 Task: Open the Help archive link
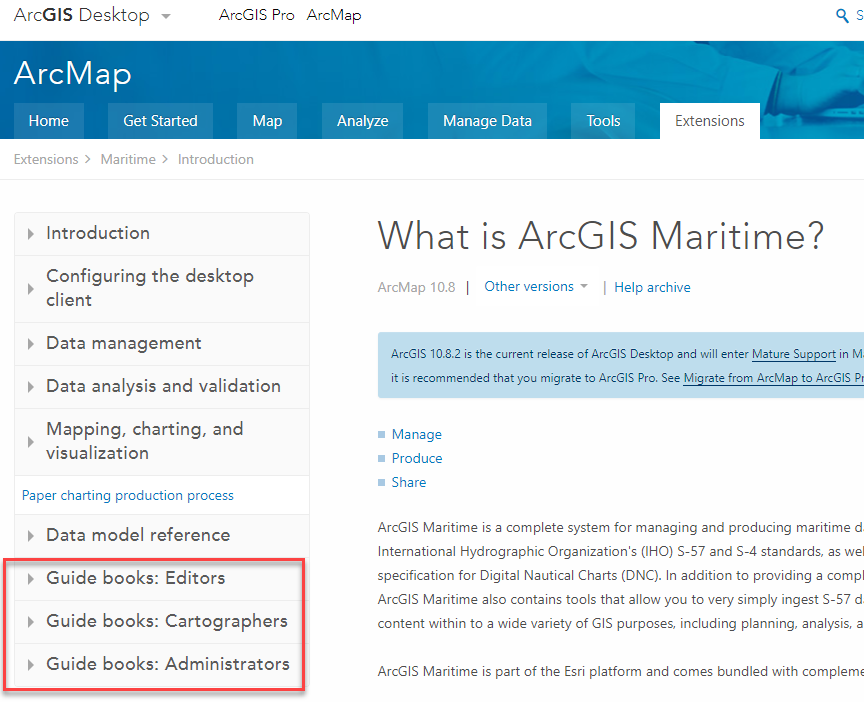(652, 287)
